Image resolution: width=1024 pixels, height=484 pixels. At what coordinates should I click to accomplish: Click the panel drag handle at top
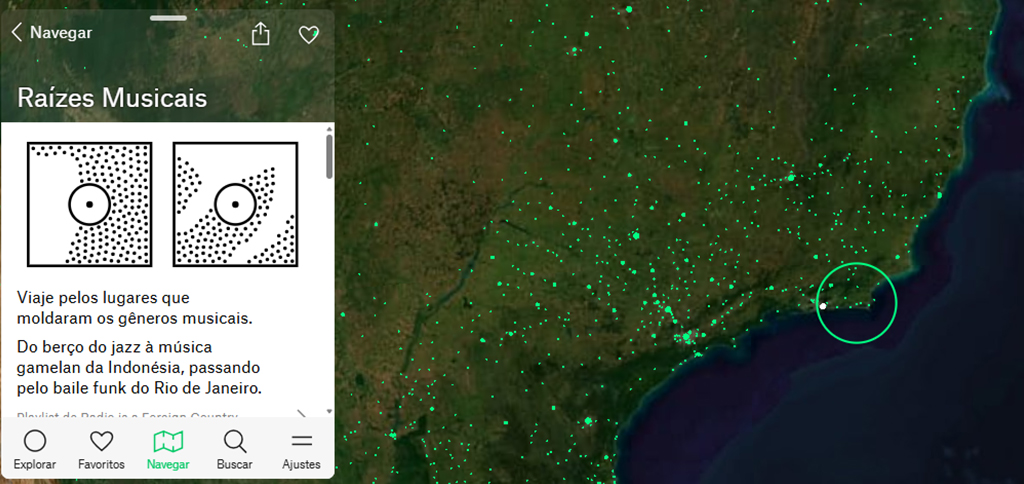coord(167,18)
